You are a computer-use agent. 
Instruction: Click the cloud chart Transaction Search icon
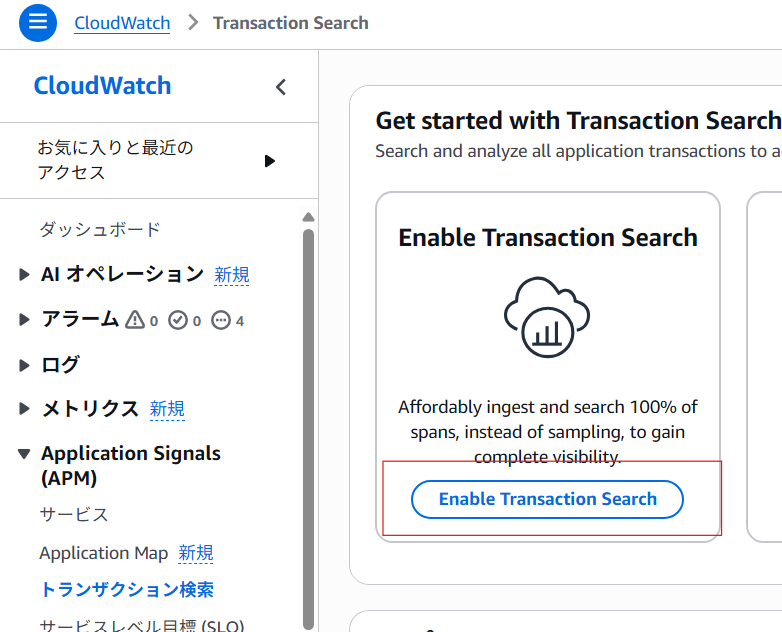click(x=547, y=317)
